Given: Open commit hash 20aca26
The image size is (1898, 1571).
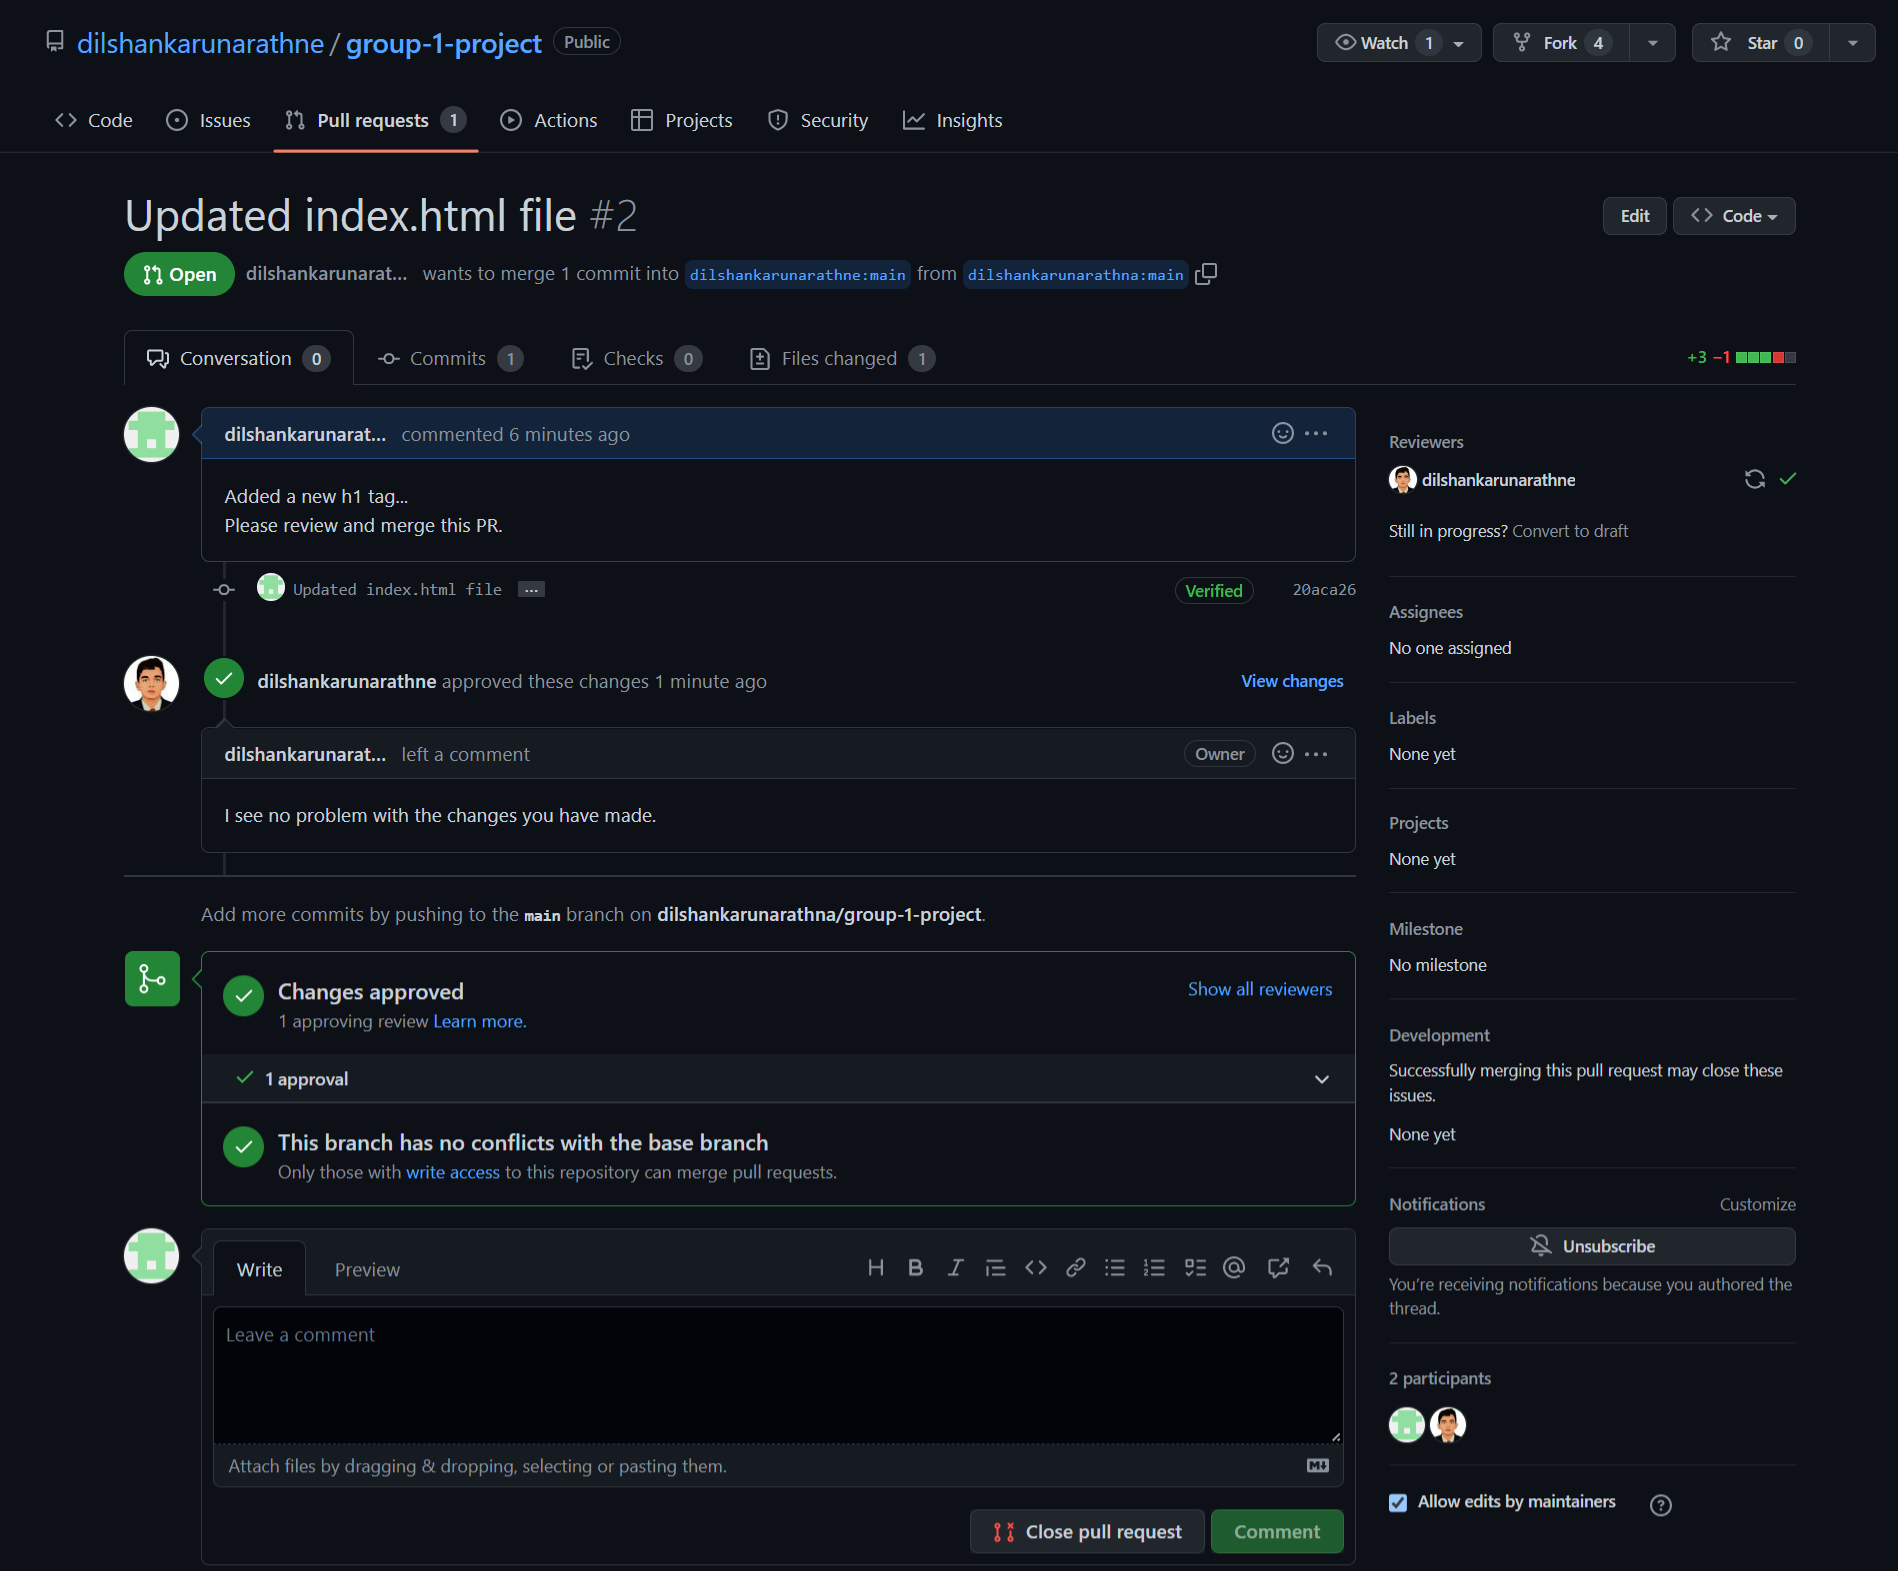Looking at the screenshot, I should coord(1324,590).
